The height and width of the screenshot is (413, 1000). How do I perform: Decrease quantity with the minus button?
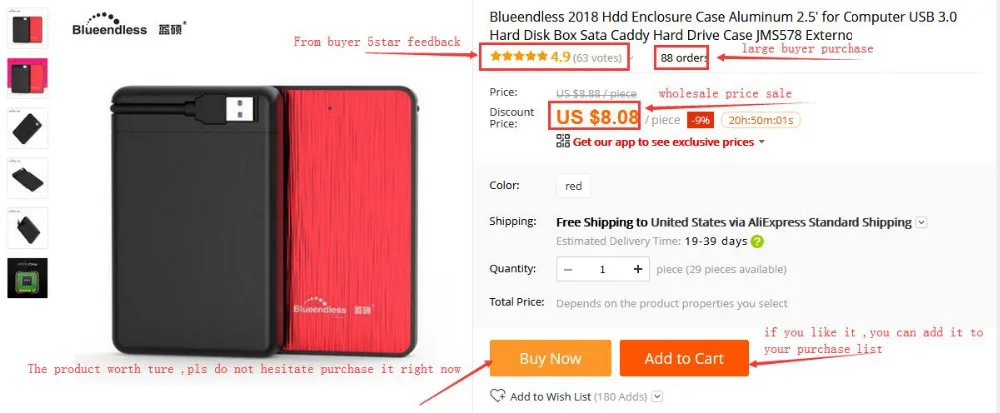568,270
